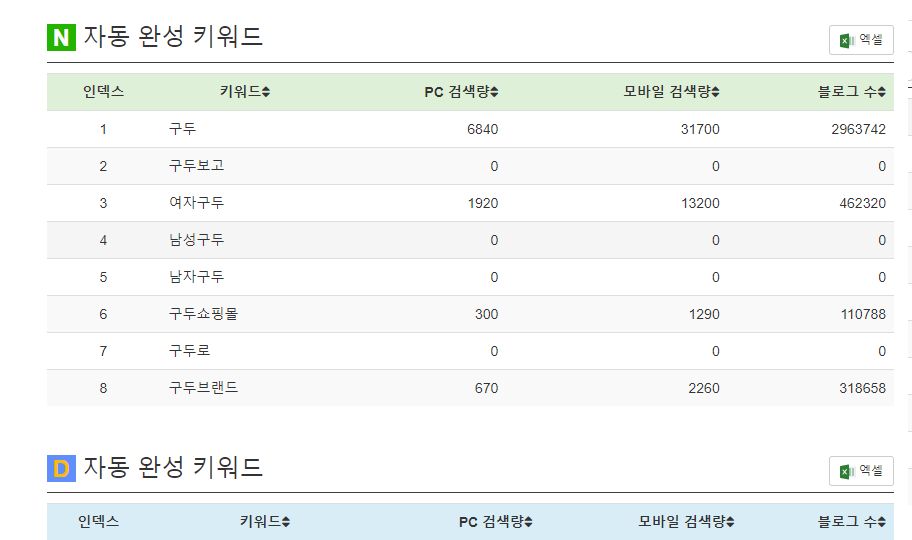Screen dimensions: 912x540
Task: Select keyword 구두브랜드
Action: point(204,388)
